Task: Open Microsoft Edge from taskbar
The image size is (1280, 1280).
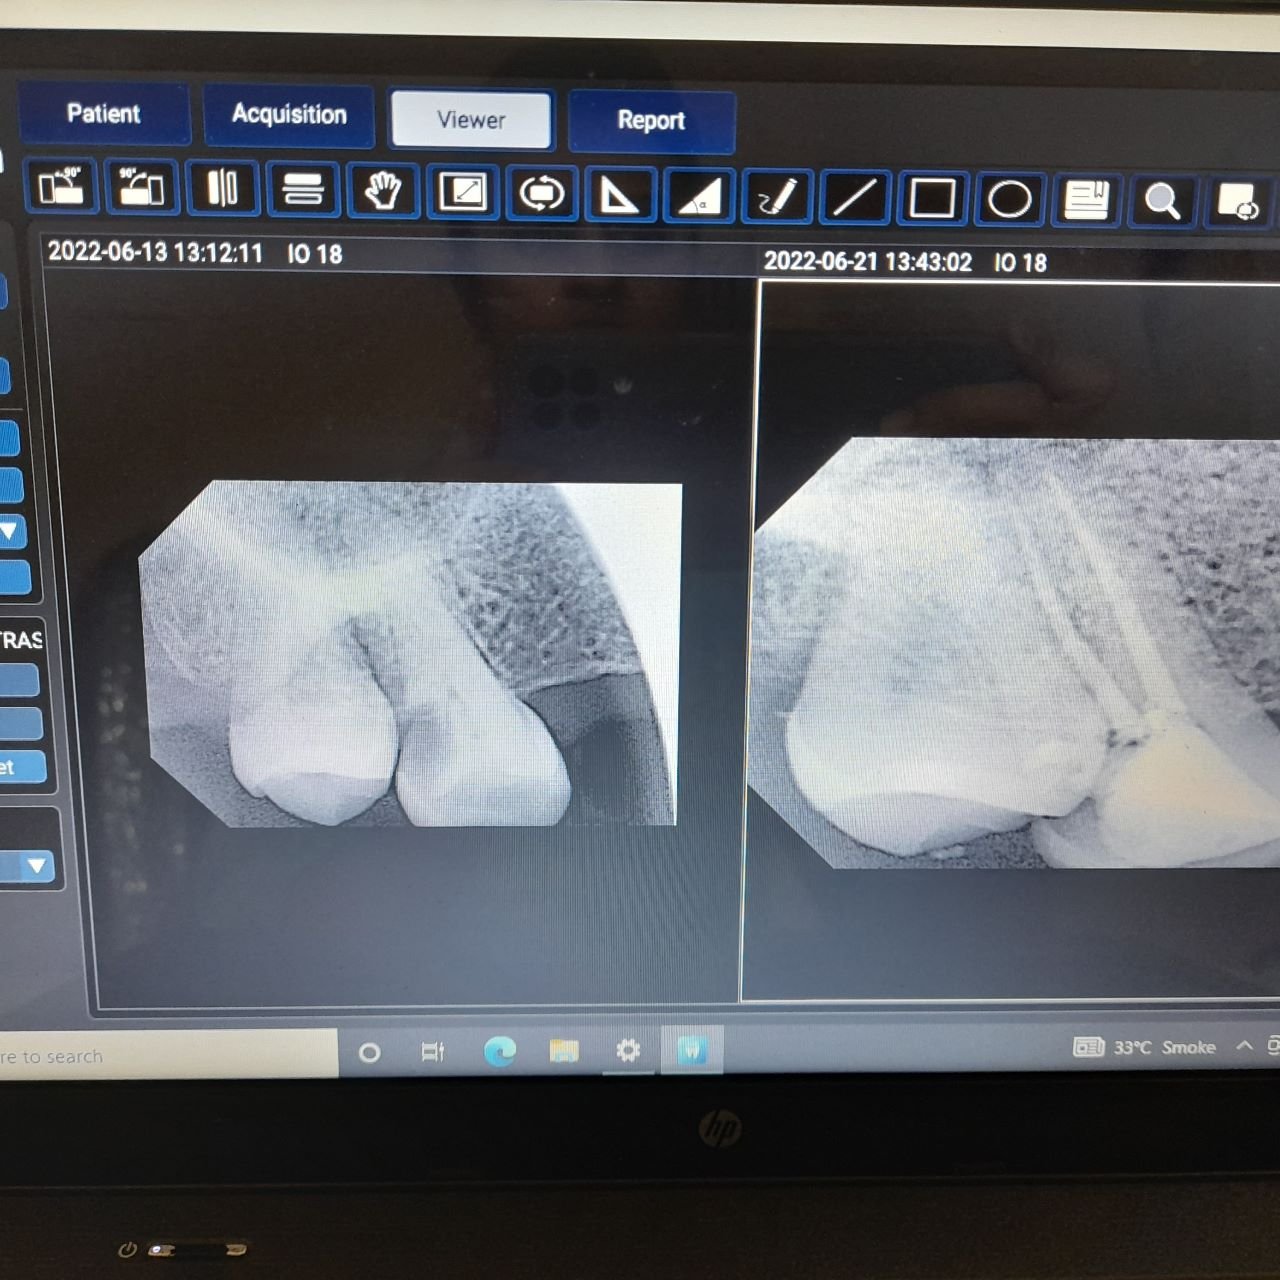Action: [499, 1051]
